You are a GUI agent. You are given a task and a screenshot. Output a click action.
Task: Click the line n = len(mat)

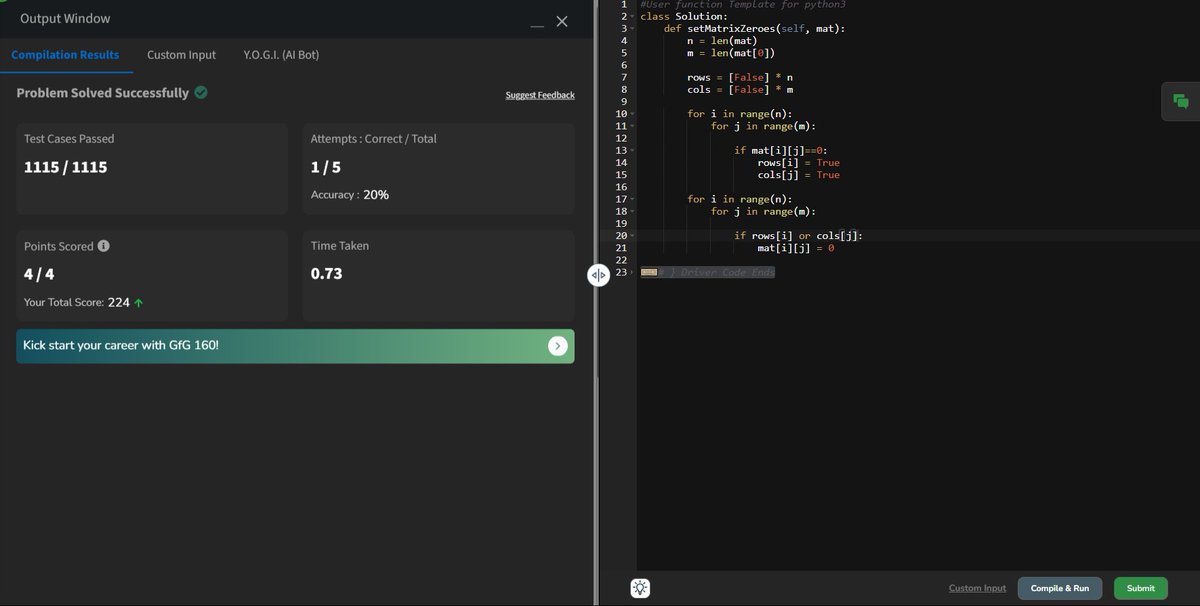click(722, 41)
